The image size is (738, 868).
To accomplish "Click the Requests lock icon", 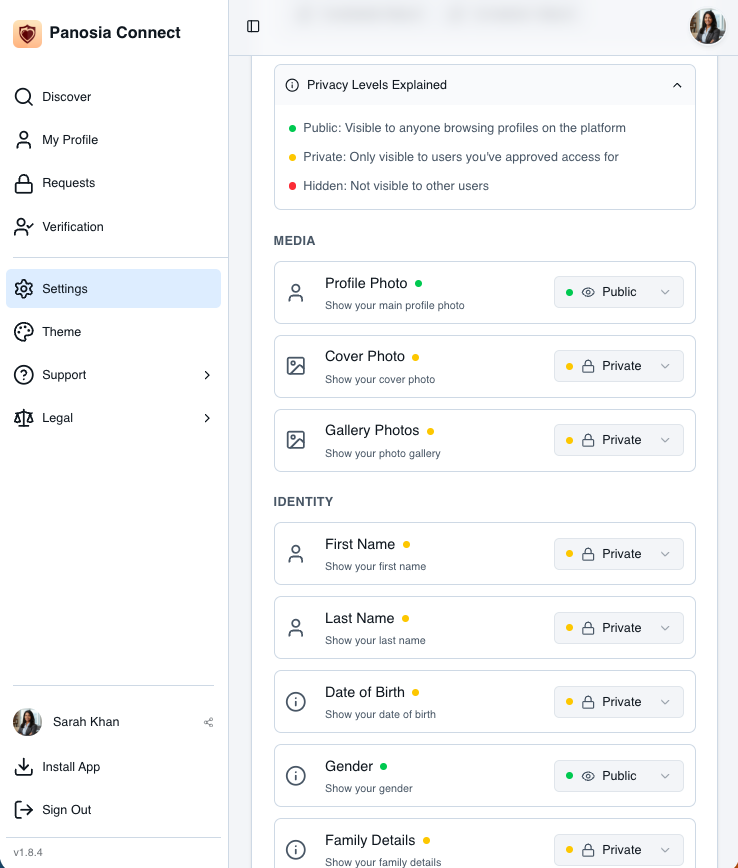I will click(24, 184).
